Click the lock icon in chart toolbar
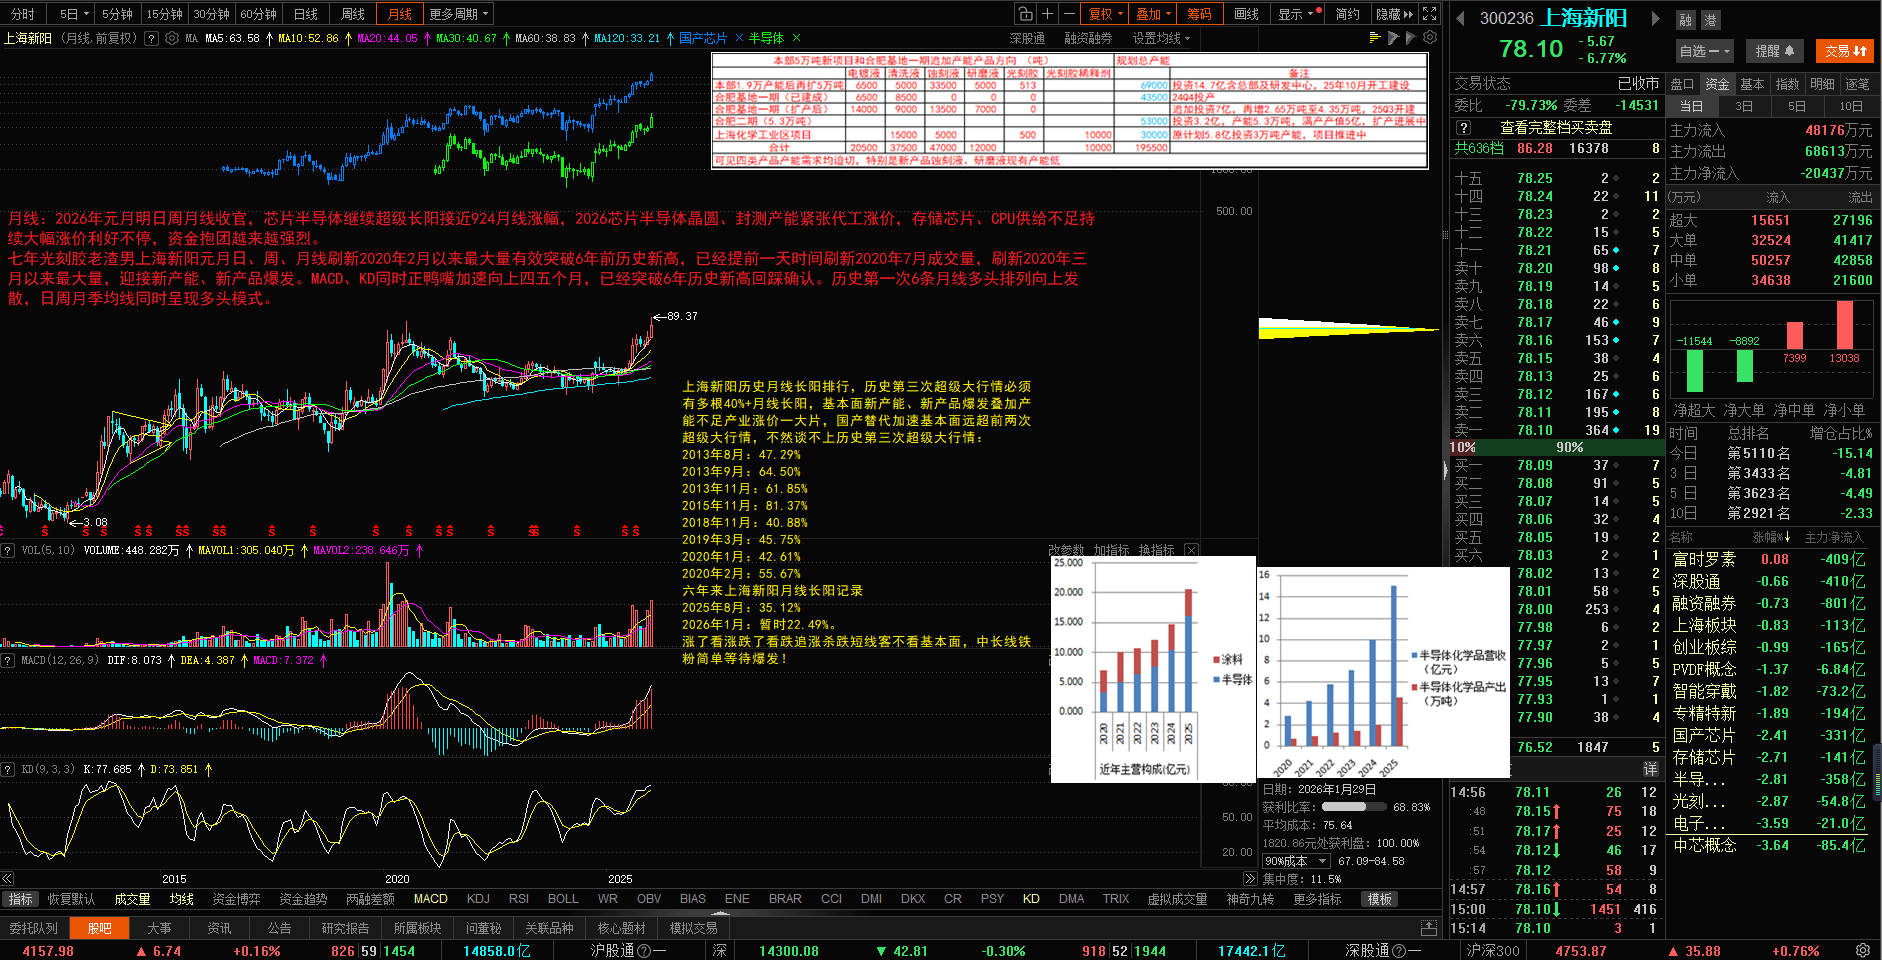The width and height of the screenshot is (1882, 960). pyautogui.click(x=1025, y=14)
